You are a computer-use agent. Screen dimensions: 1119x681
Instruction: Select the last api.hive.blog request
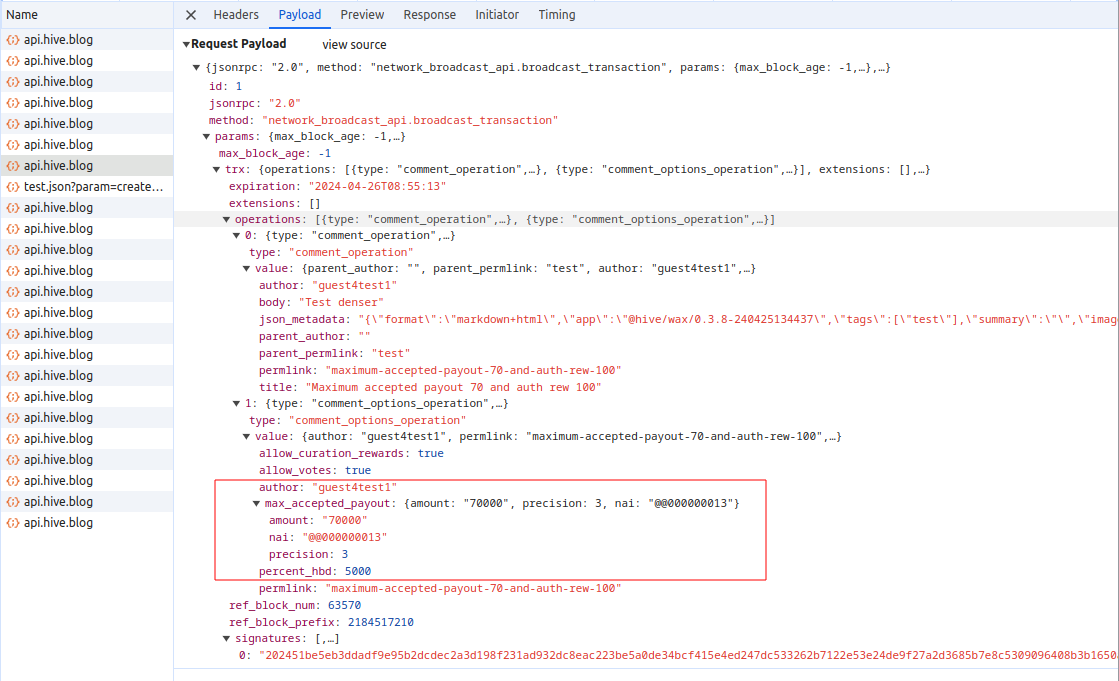tap(58, 523)
